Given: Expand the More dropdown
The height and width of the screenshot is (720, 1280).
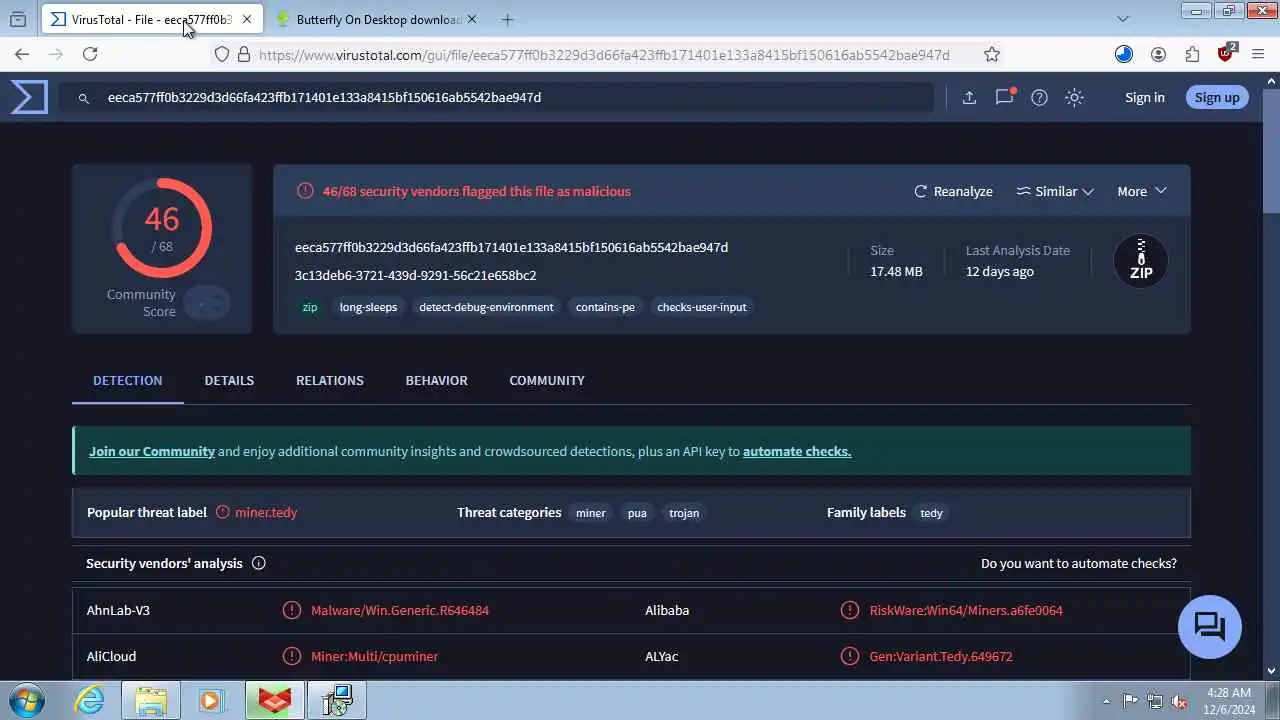Looking at the screenshot, I should (1142, 191).
